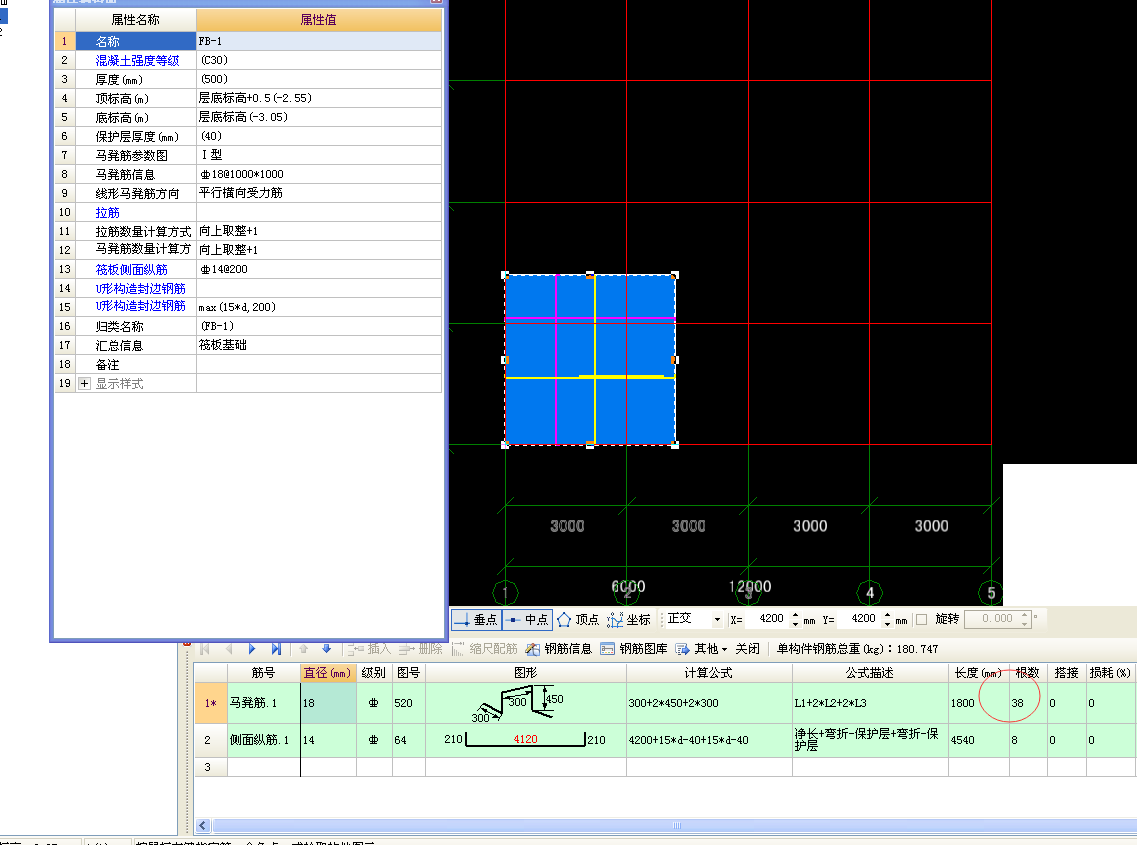Jump to last rebar record arrow
The height and width of the screenshot is (845, 1137).
pyautogui.click(x=276, y=648)
